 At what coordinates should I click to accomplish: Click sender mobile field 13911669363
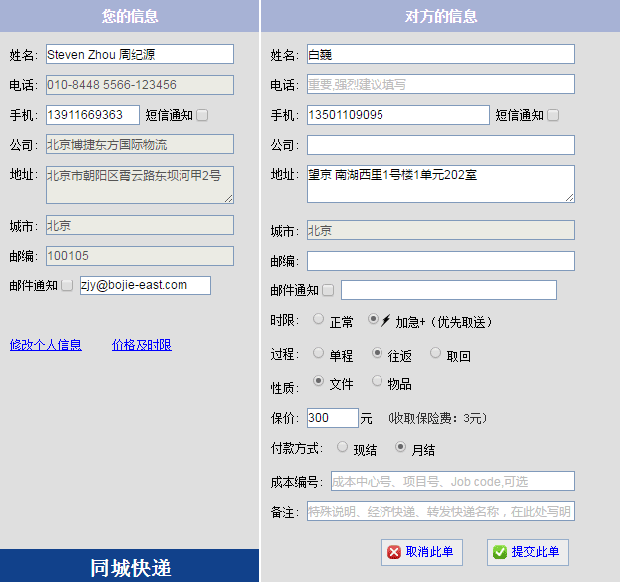[x=93, y=115]
